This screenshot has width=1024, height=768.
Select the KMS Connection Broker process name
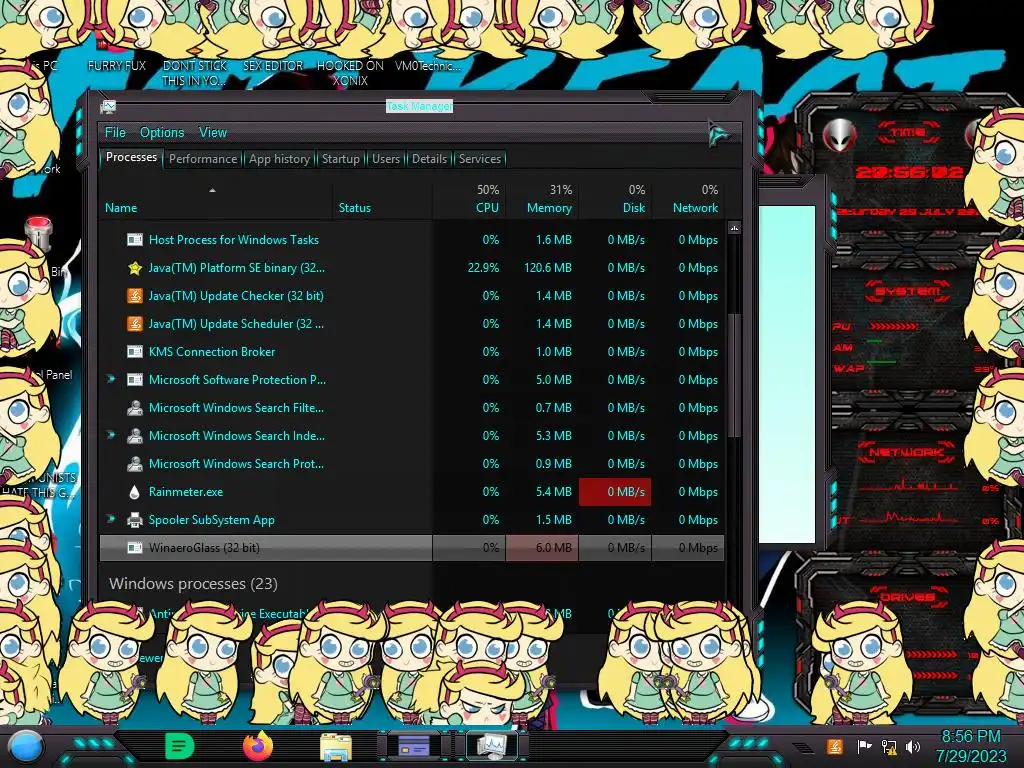pos(212,352)
